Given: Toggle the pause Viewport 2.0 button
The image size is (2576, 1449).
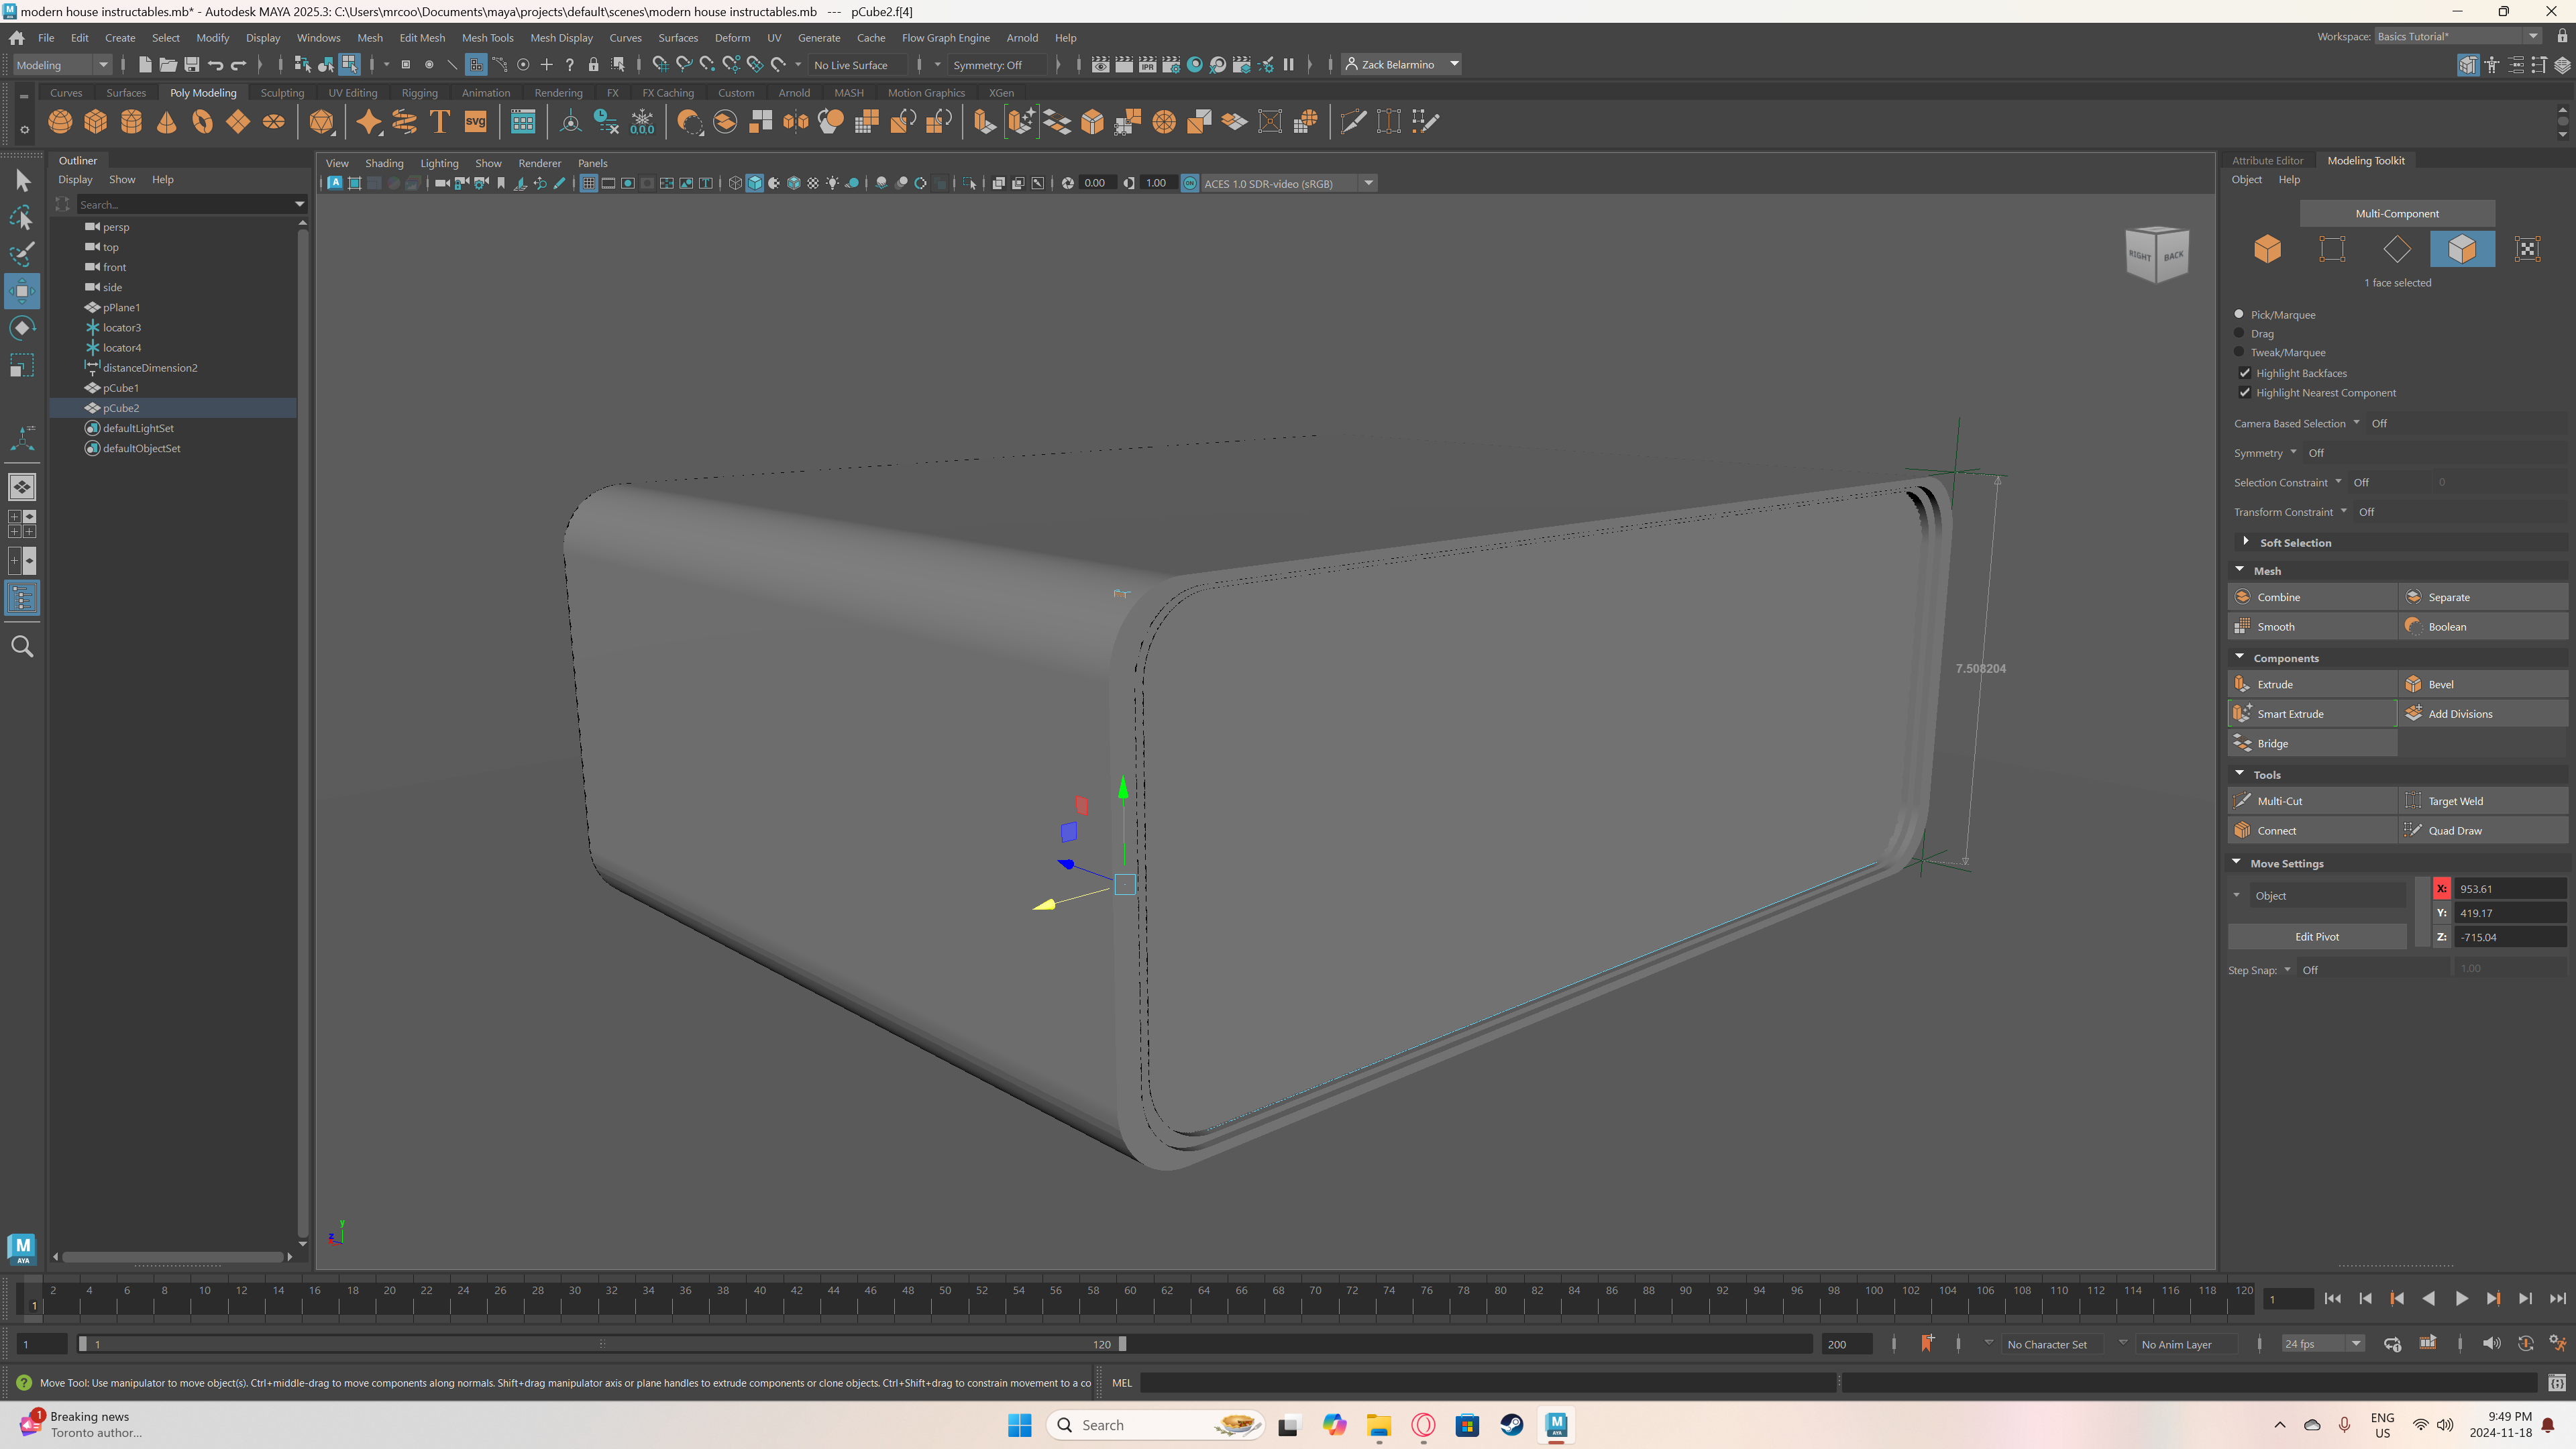Looking at the screenshot, I should click(1288, 65).
